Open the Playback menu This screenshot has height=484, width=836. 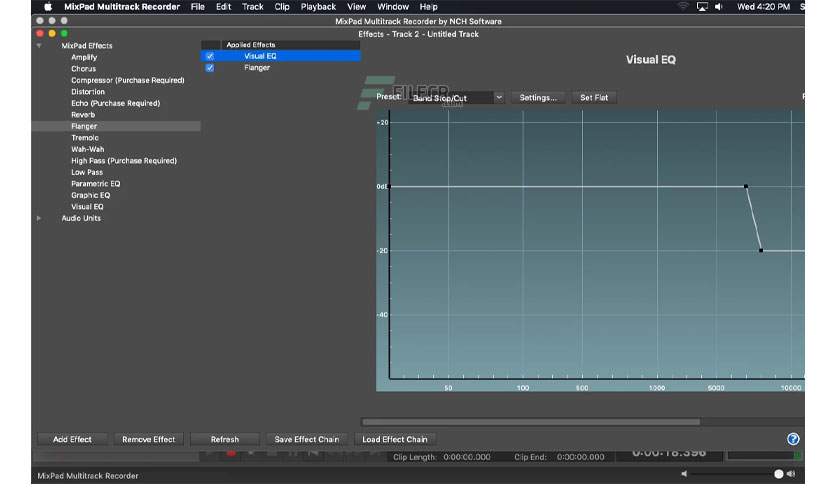[318, 7]
